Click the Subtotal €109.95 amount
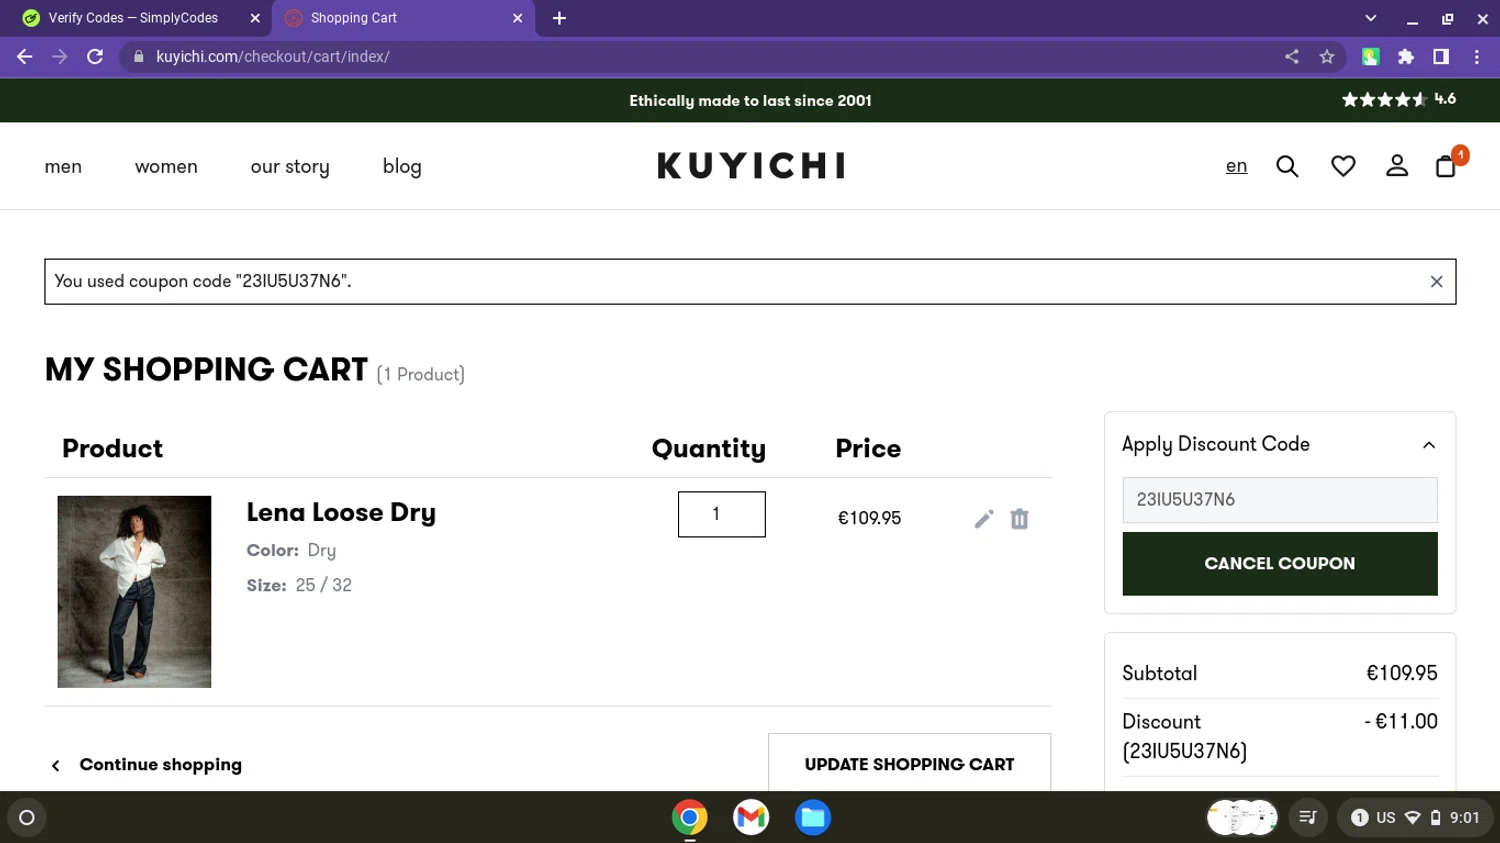1500x843 pixels. tap(1402, 674)
